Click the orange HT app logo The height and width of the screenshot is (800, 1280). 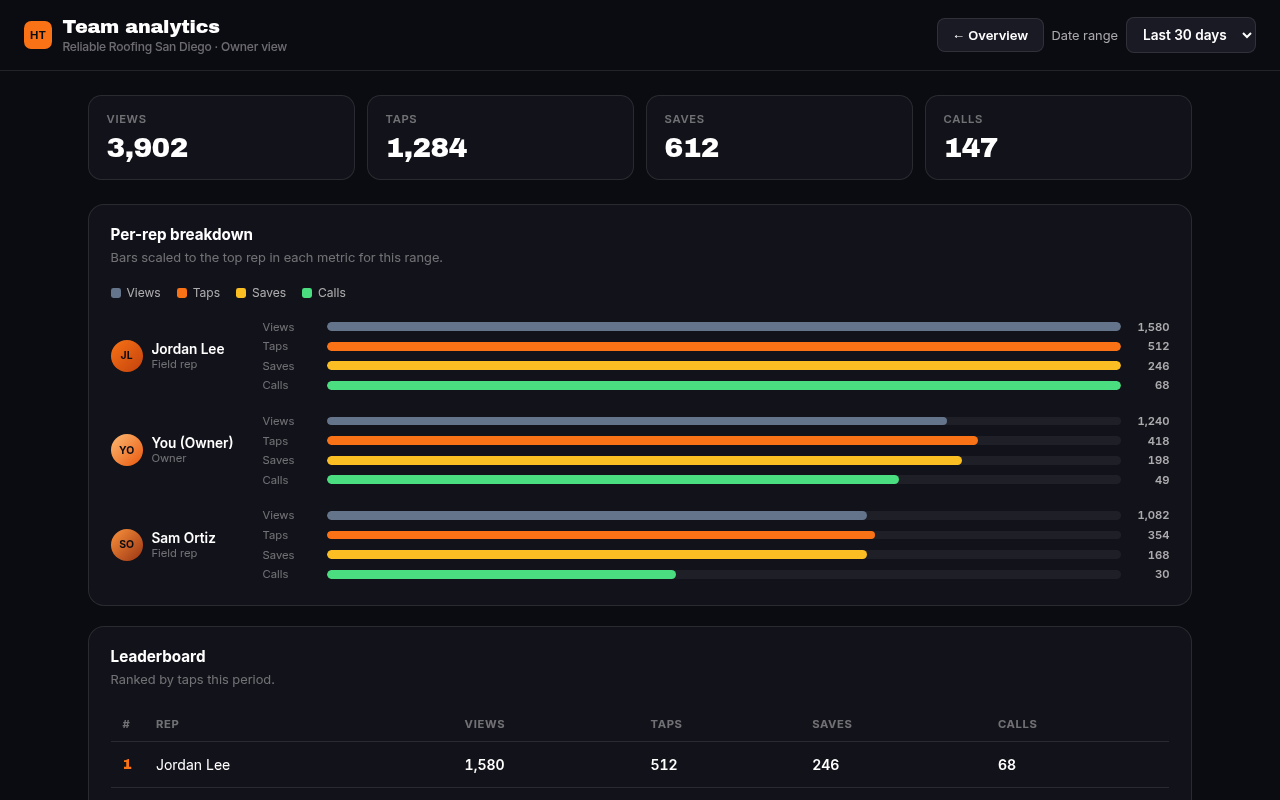[38, 35]
